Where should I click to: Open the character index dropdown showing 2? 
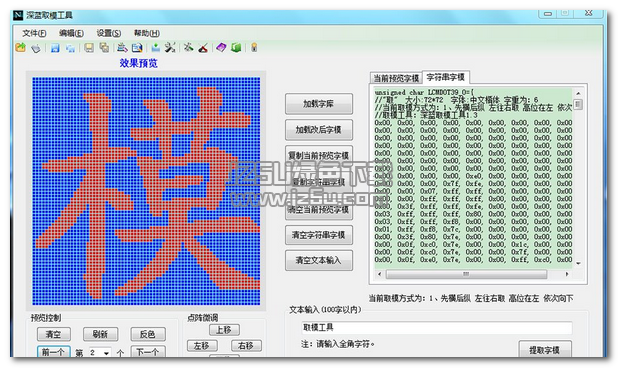tap(99, 352)
